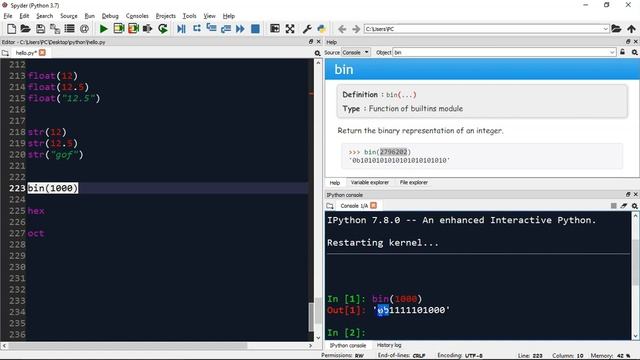Image resolution: width=640 pixels, height=360 pixels.
Task: Open the Projects menu
Action: pos(166,16)
